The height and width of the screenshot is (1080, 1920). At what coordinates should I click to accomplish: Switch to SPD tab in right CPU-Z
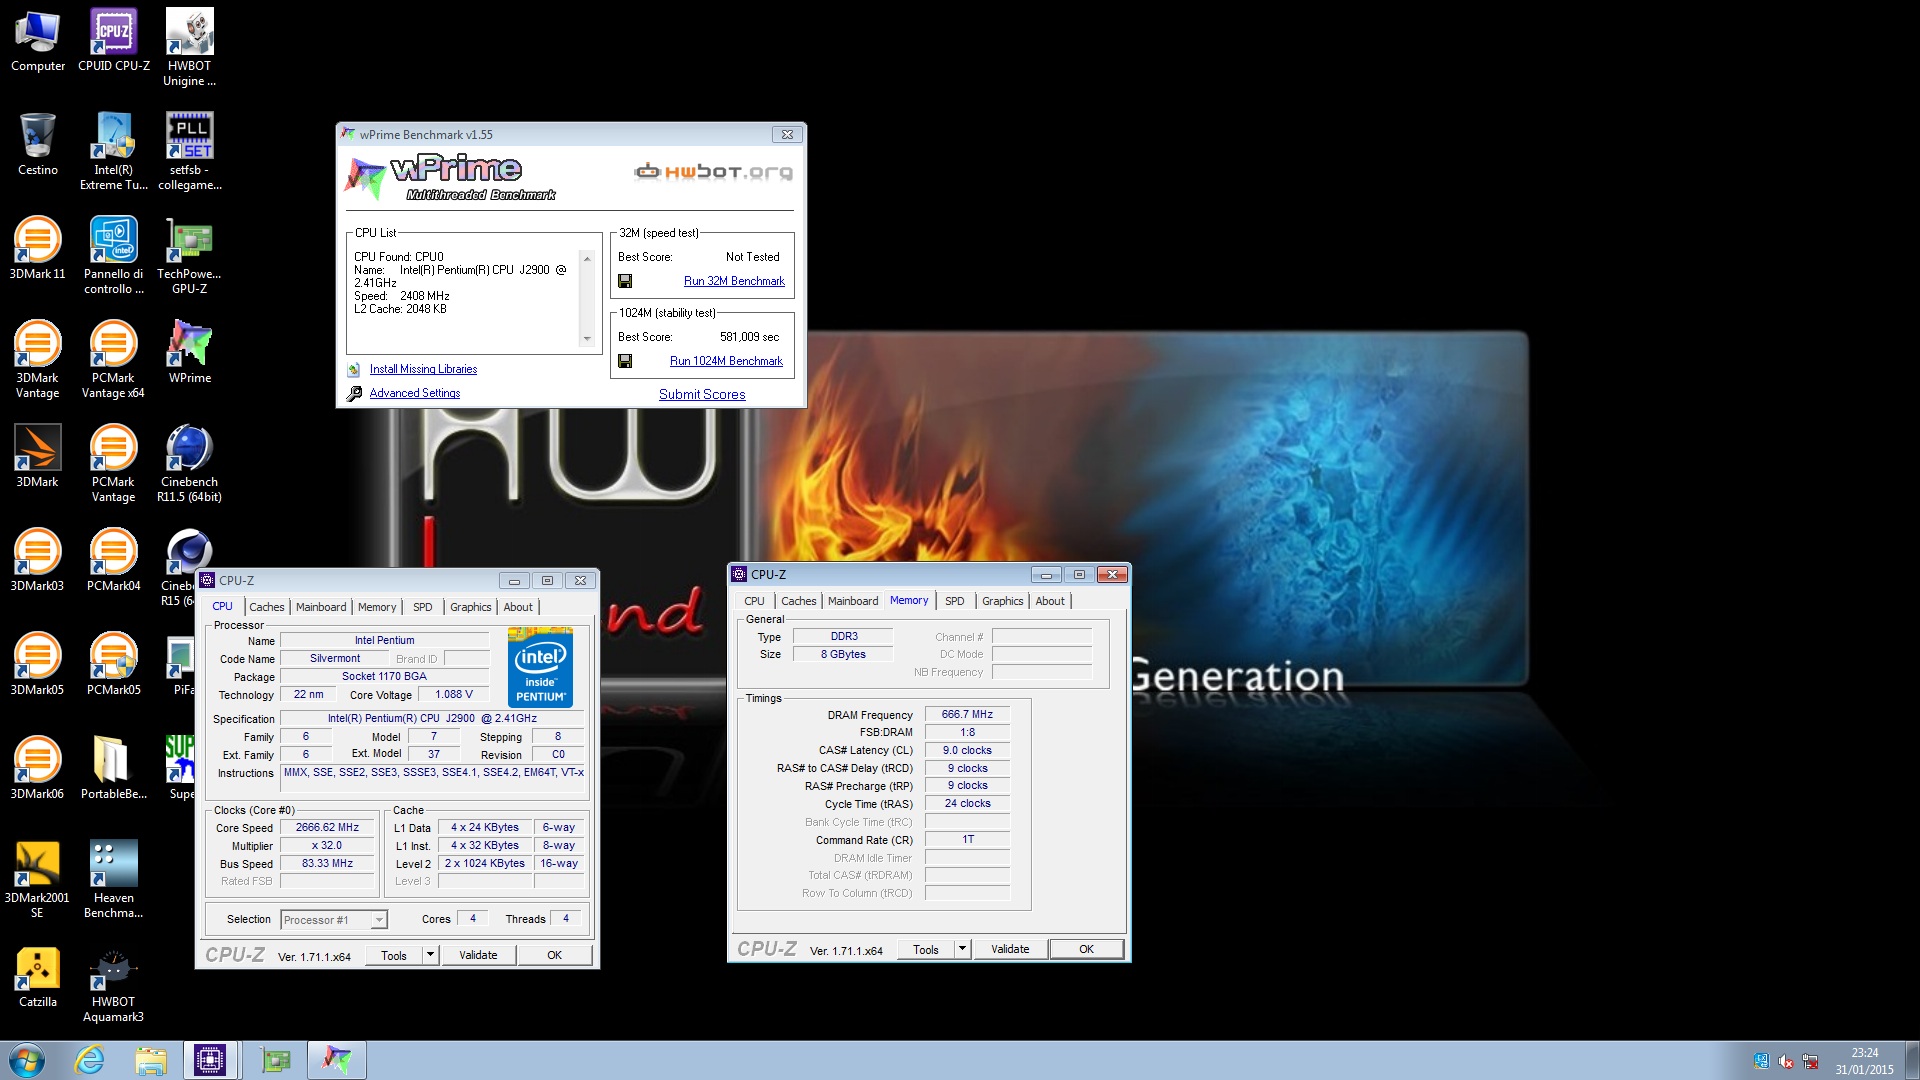955,601
